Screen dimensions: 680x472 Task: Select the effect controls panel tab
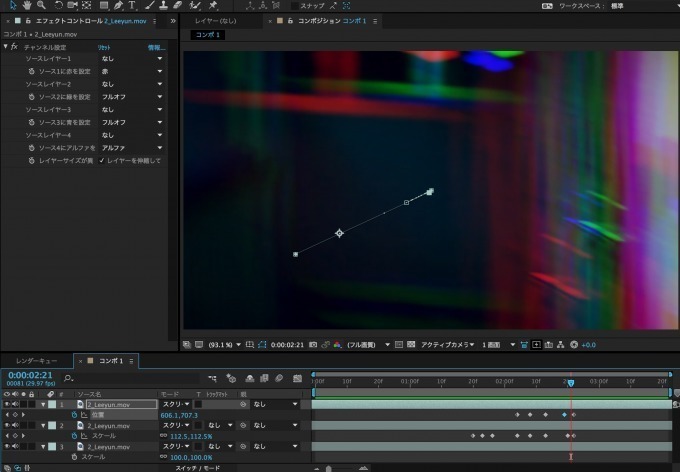click(91, 21)
